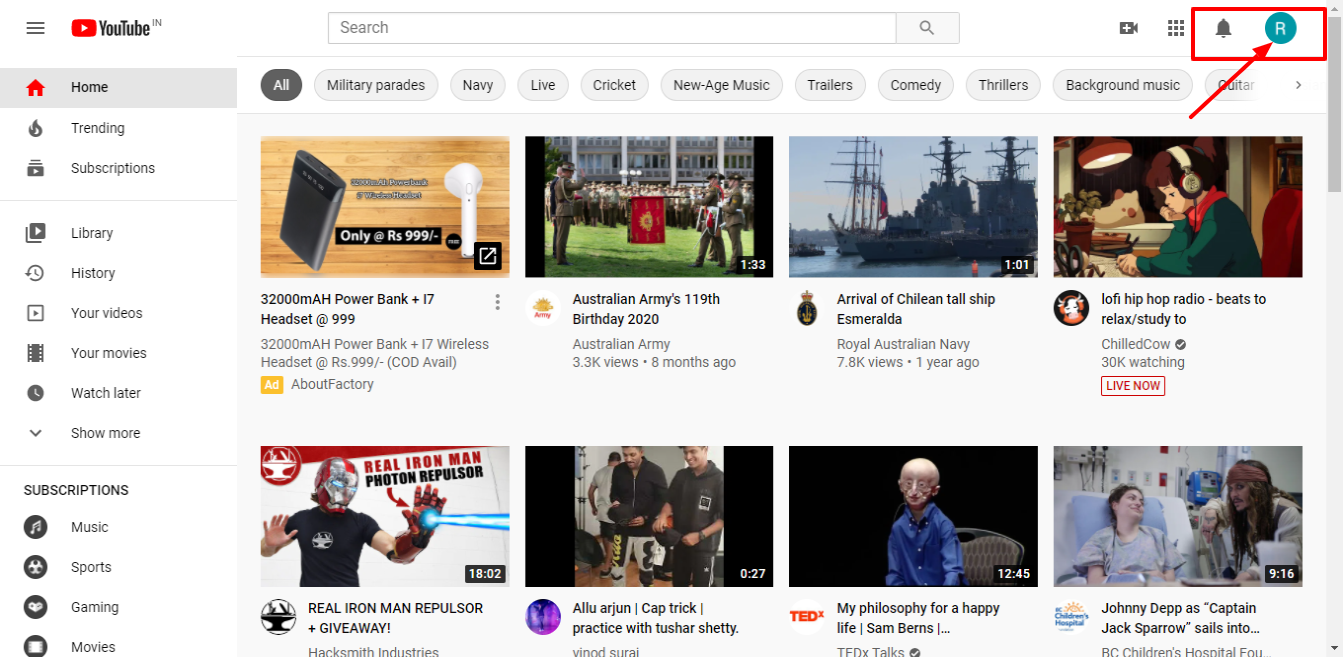Viewport: 1343px width, 657px height.
Task: Click the ad external link icon
Action: click(x=487, y=256)
